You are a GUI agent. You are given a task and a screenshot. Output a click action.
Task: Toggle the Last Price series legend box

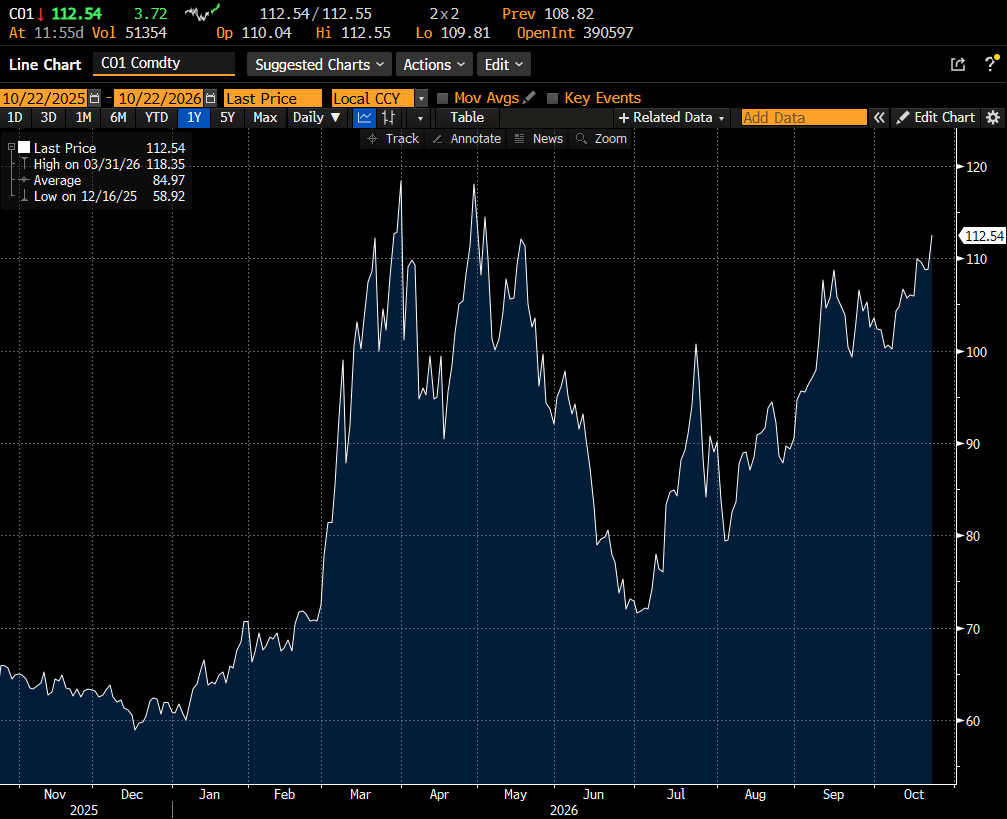coord(24,148)
